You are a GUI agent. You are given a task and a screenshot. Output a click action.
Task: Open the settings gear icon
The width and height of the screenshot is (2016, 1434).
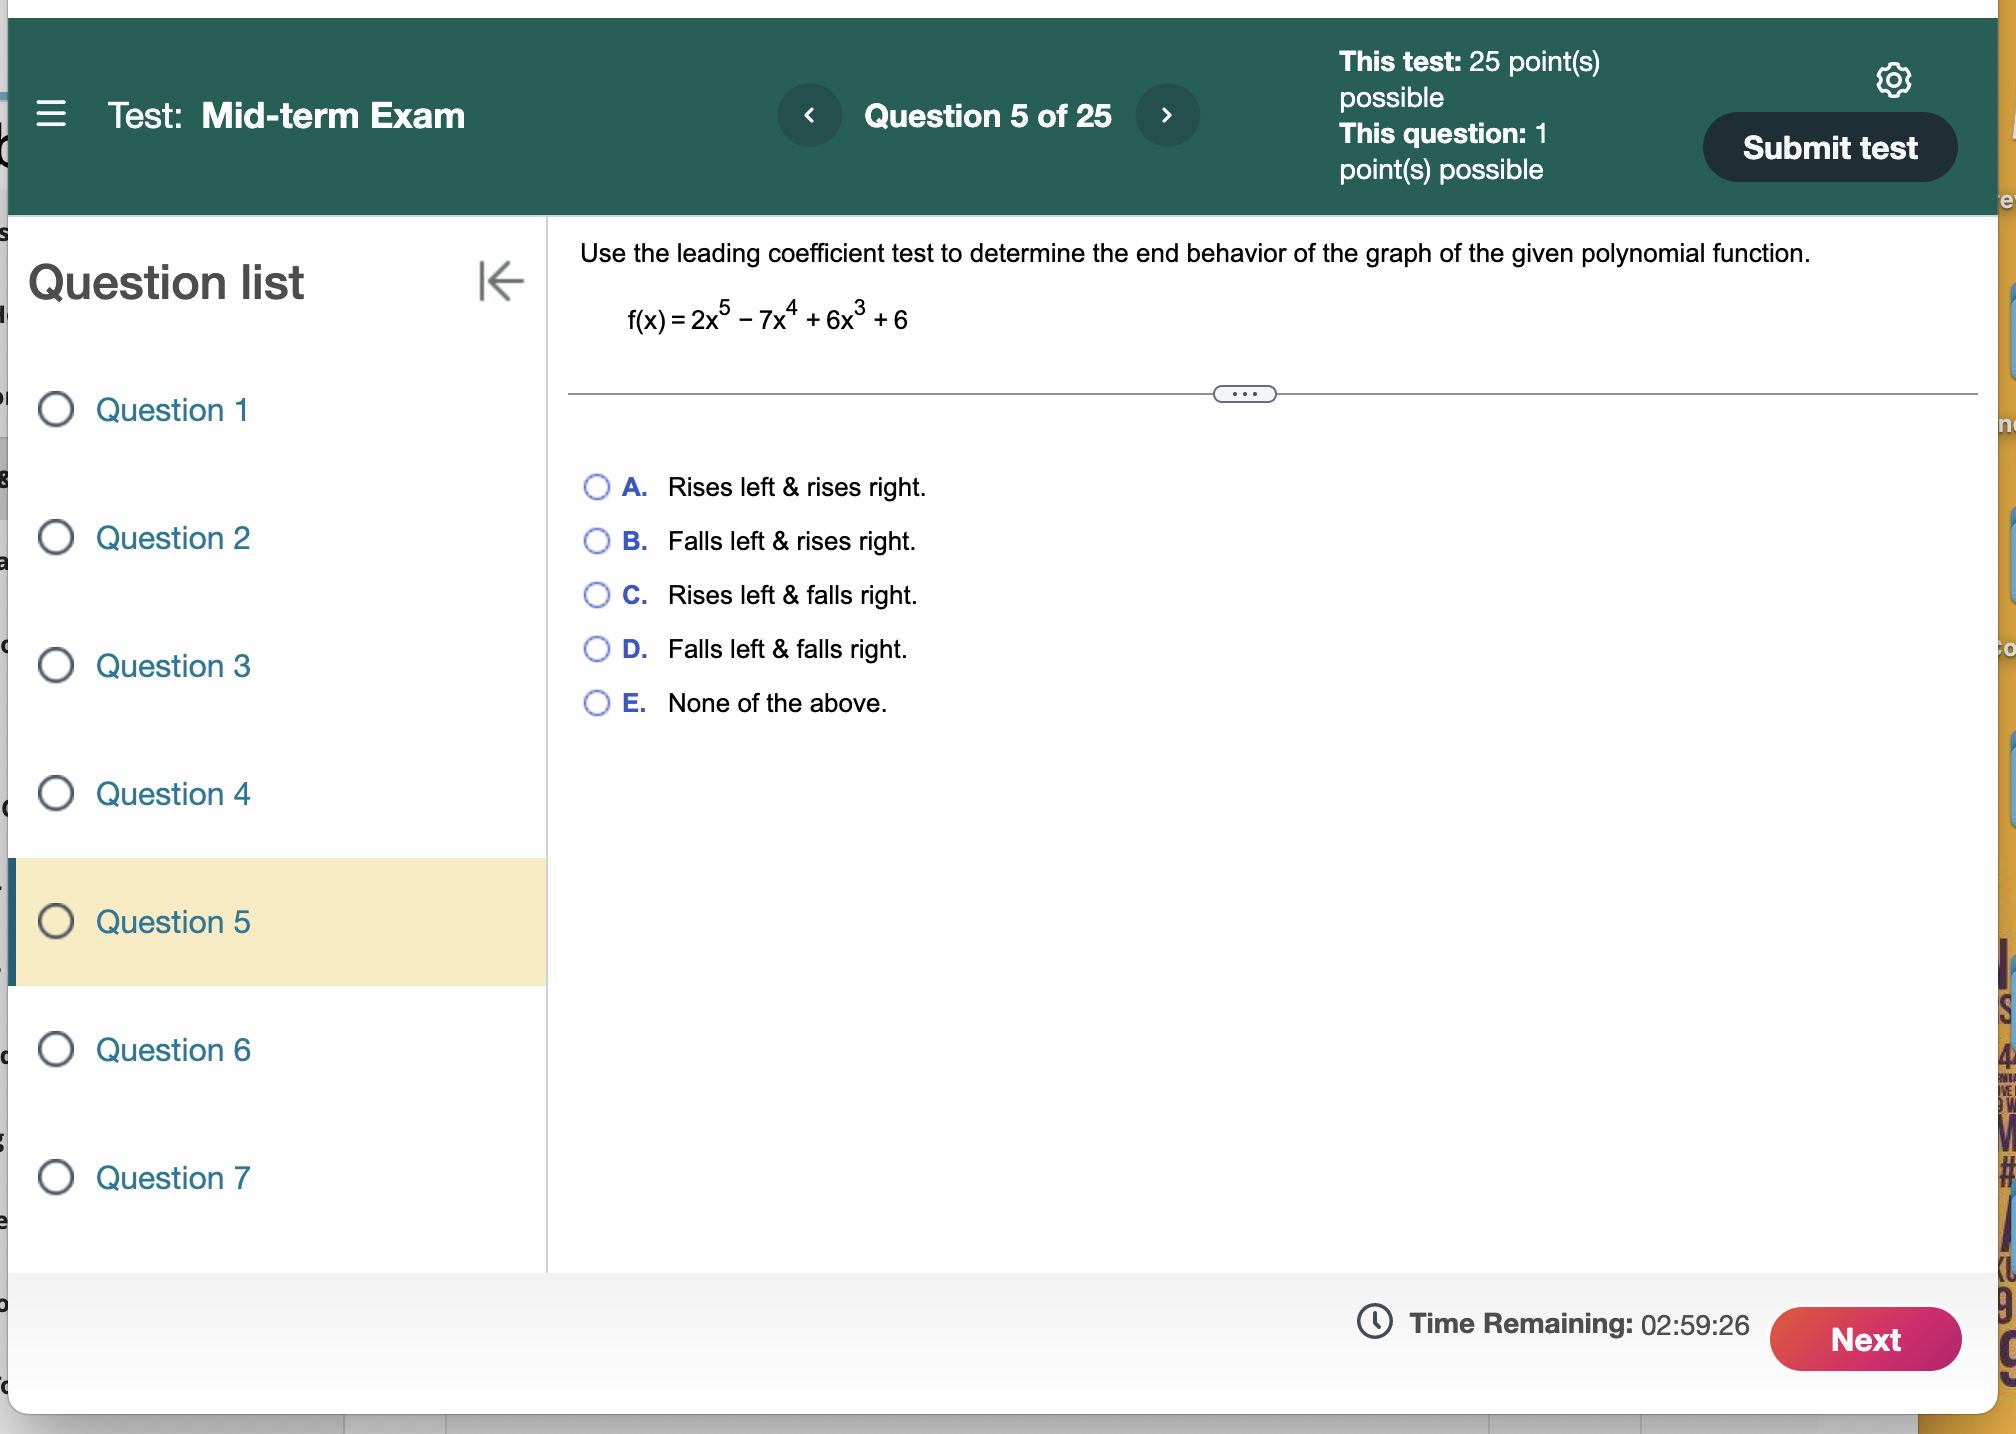1893,80
